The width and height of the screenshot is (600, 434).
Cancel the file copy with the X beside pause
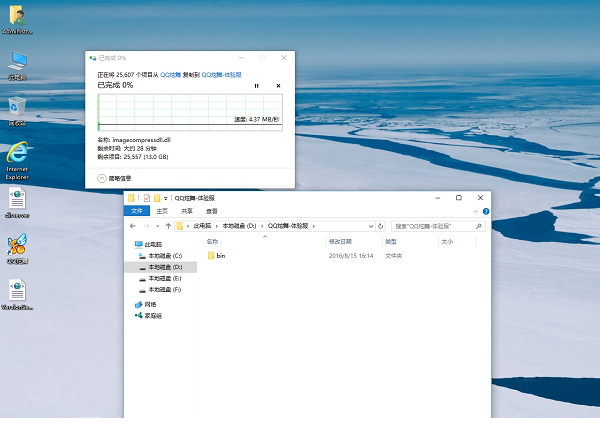278,86
